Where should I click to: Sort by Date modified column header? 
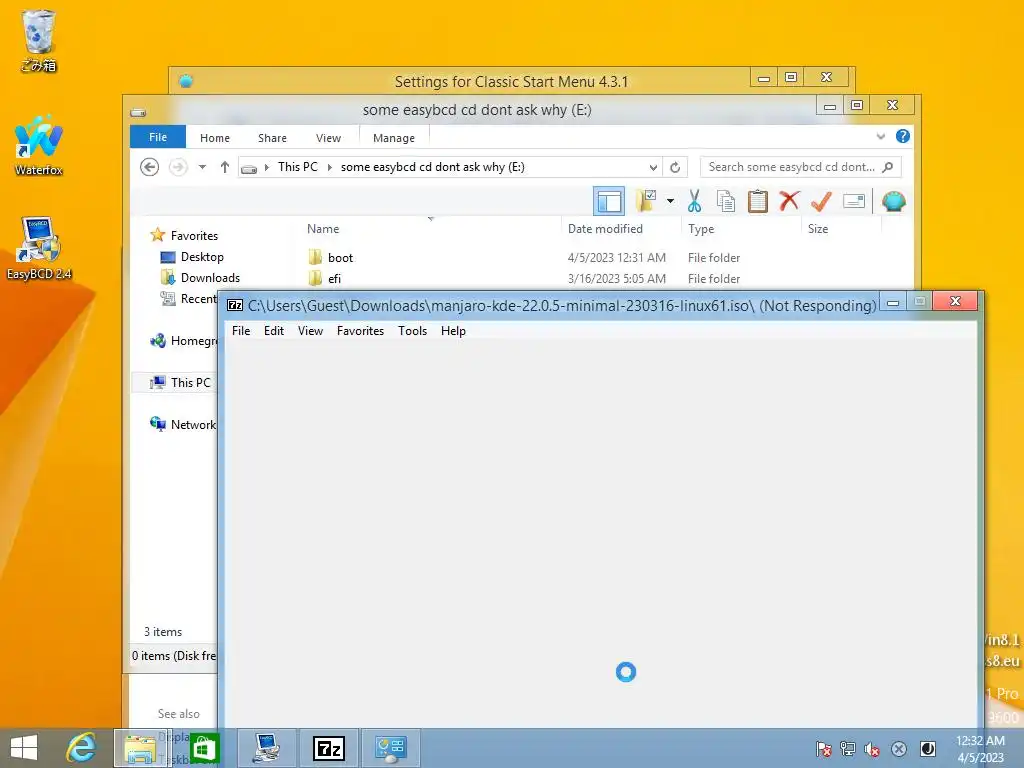[x=605, y=229]
